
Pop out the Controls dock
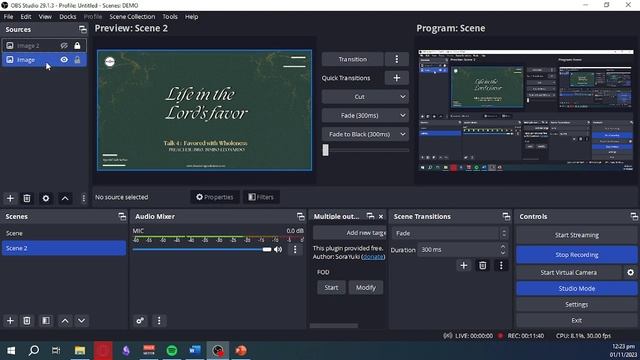pyautogui.click(x=634, y=216)
